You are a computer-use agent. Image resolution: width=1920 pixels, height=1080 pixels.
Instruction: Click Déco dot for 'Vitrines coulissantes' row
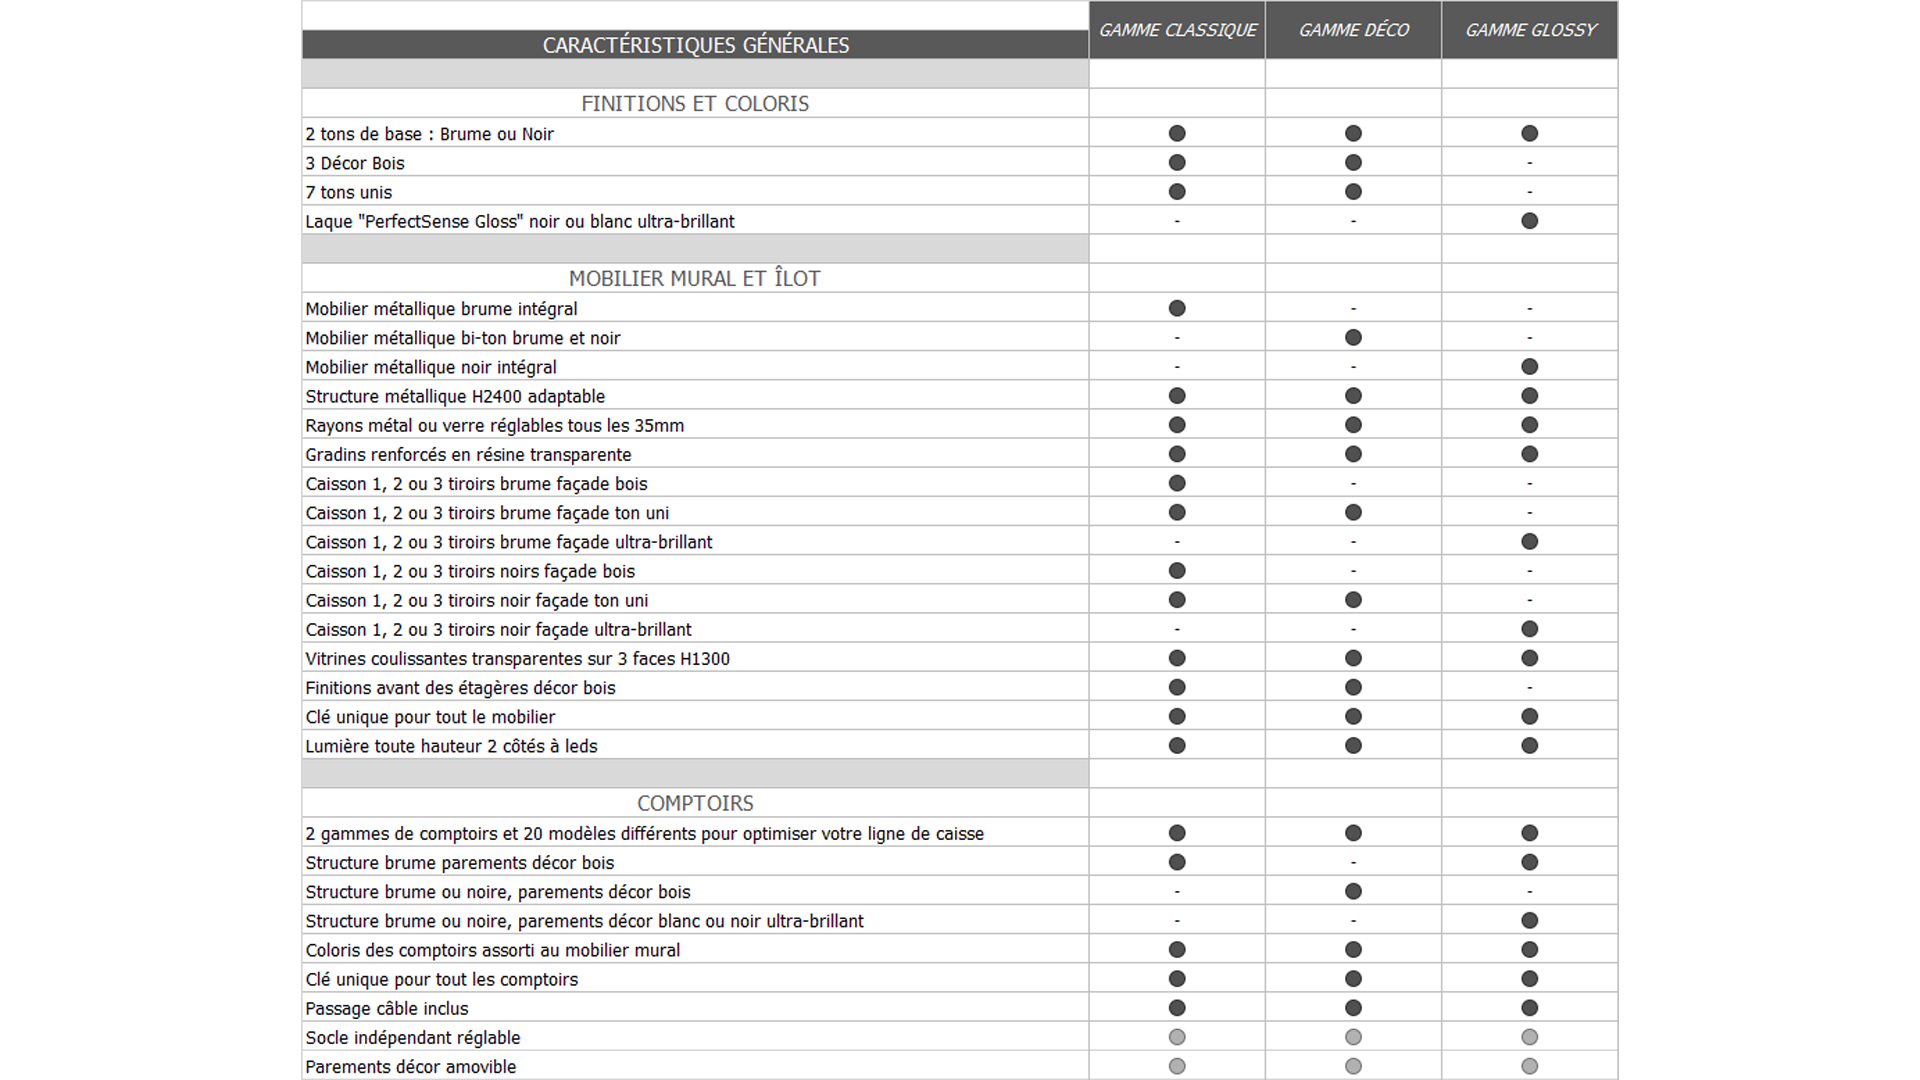pyautogui.click(x=1353, y=658)
